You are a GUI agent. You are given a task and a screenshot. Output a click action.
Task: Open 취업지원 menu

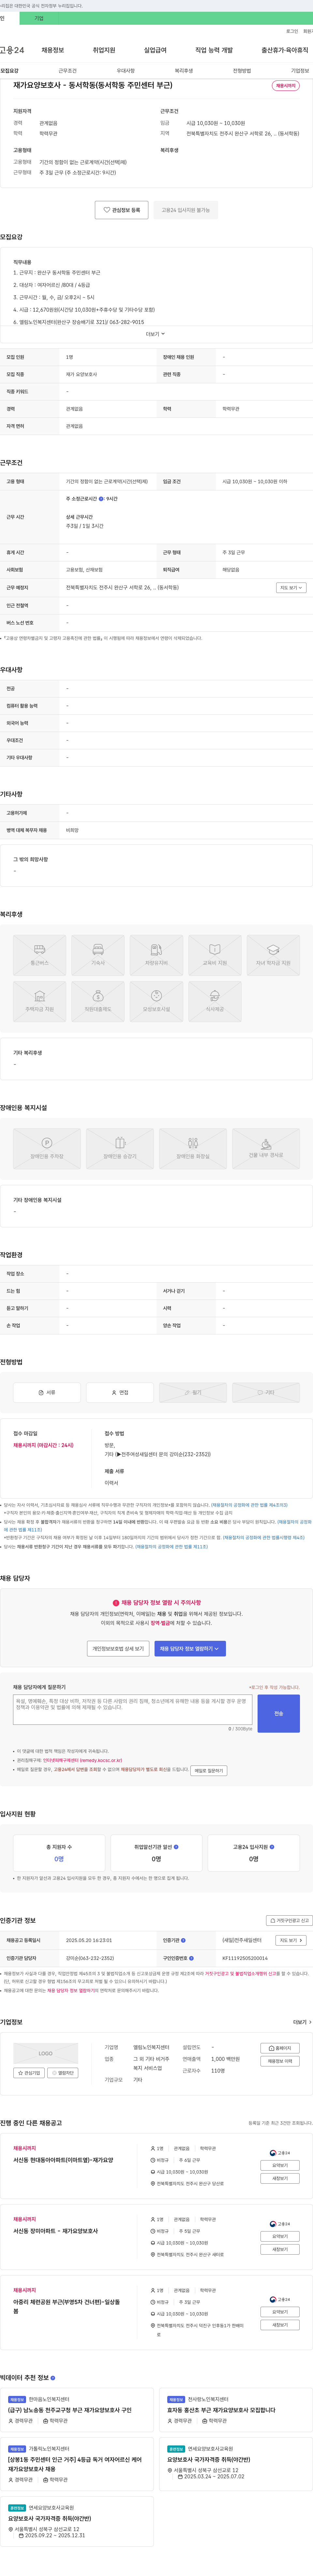[104, 50]
